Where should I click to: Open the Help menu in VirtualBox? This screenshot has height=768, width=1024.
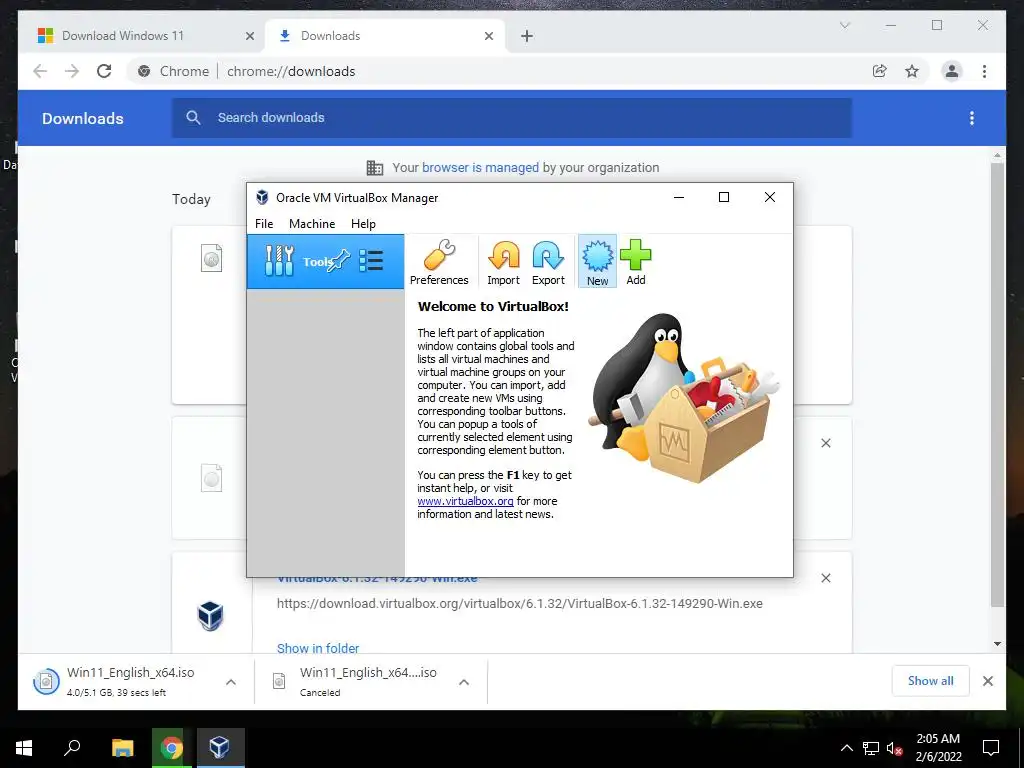363,223
